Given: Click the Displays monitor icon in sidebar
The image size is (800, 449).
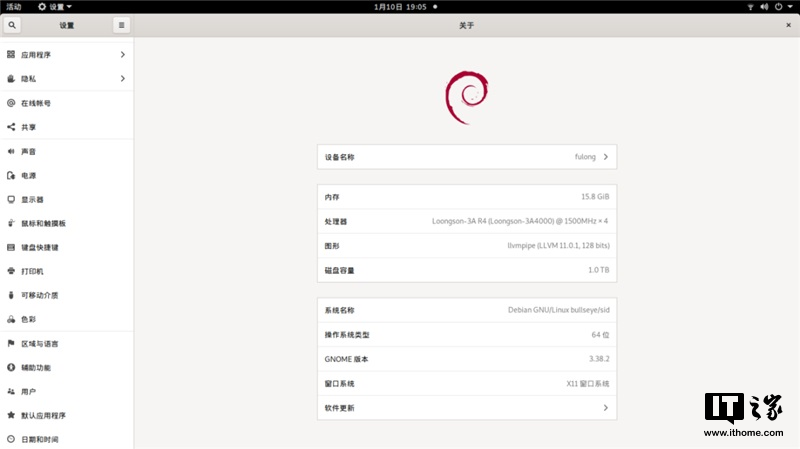Looking at the screenshot, I should click(11, 199).
